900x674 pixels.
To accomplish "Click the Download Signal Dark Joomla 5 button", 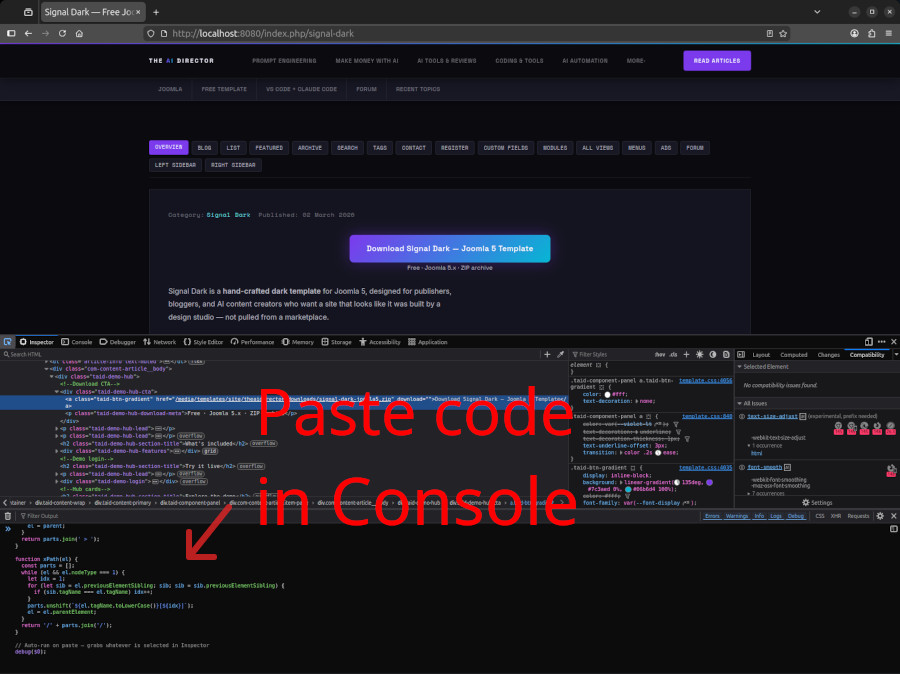I will [452, 248].
